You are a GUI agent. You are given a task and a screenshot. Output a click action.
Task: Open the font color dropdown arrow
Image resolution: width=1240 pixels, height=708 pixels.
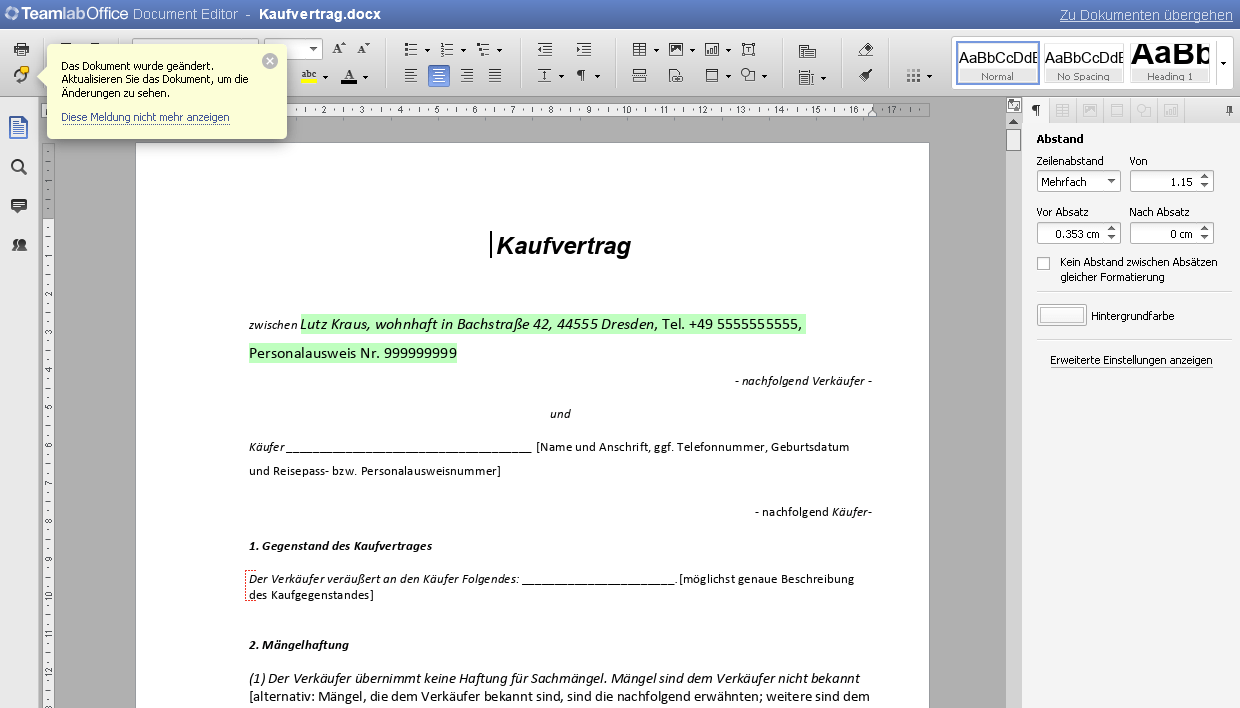tap(365, 77)
